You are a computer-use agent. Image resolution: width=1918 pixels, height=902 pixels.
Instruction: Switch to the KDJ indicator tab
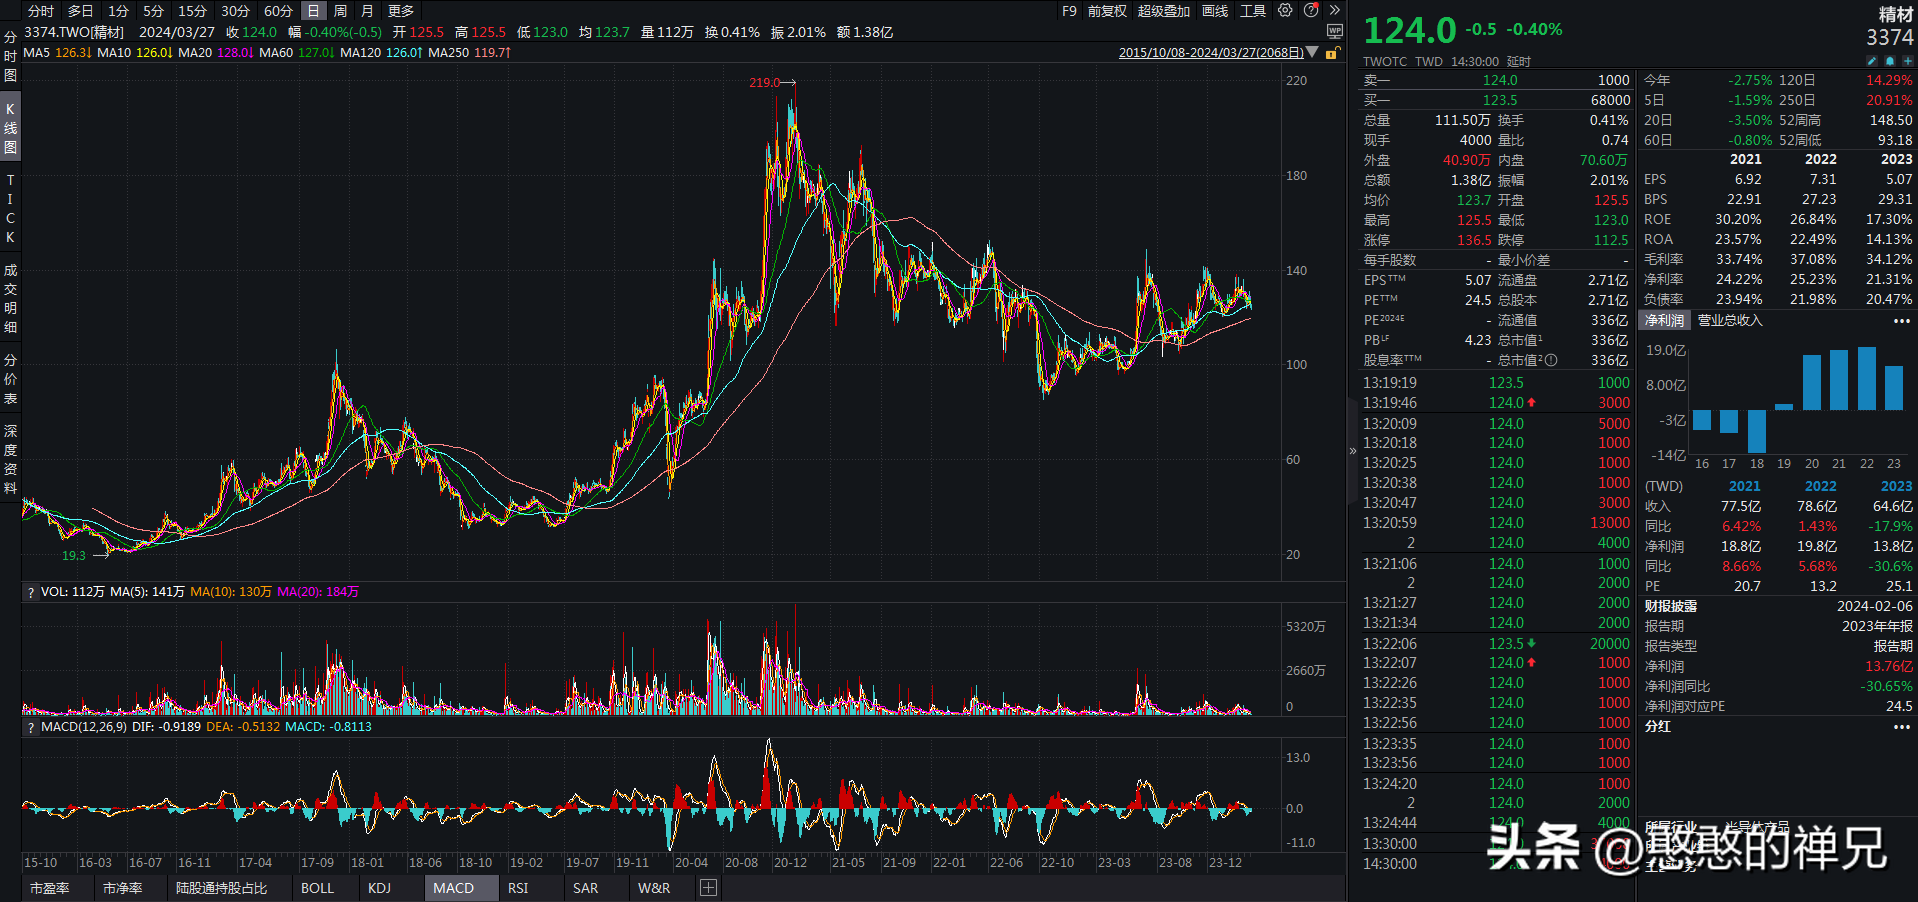point(379,888)
